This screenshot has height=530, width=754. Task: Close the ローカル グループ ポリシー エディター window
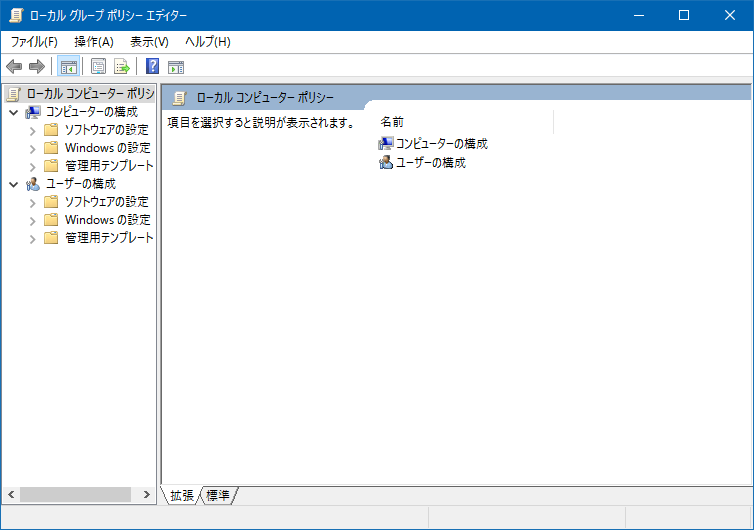point(729,15)
